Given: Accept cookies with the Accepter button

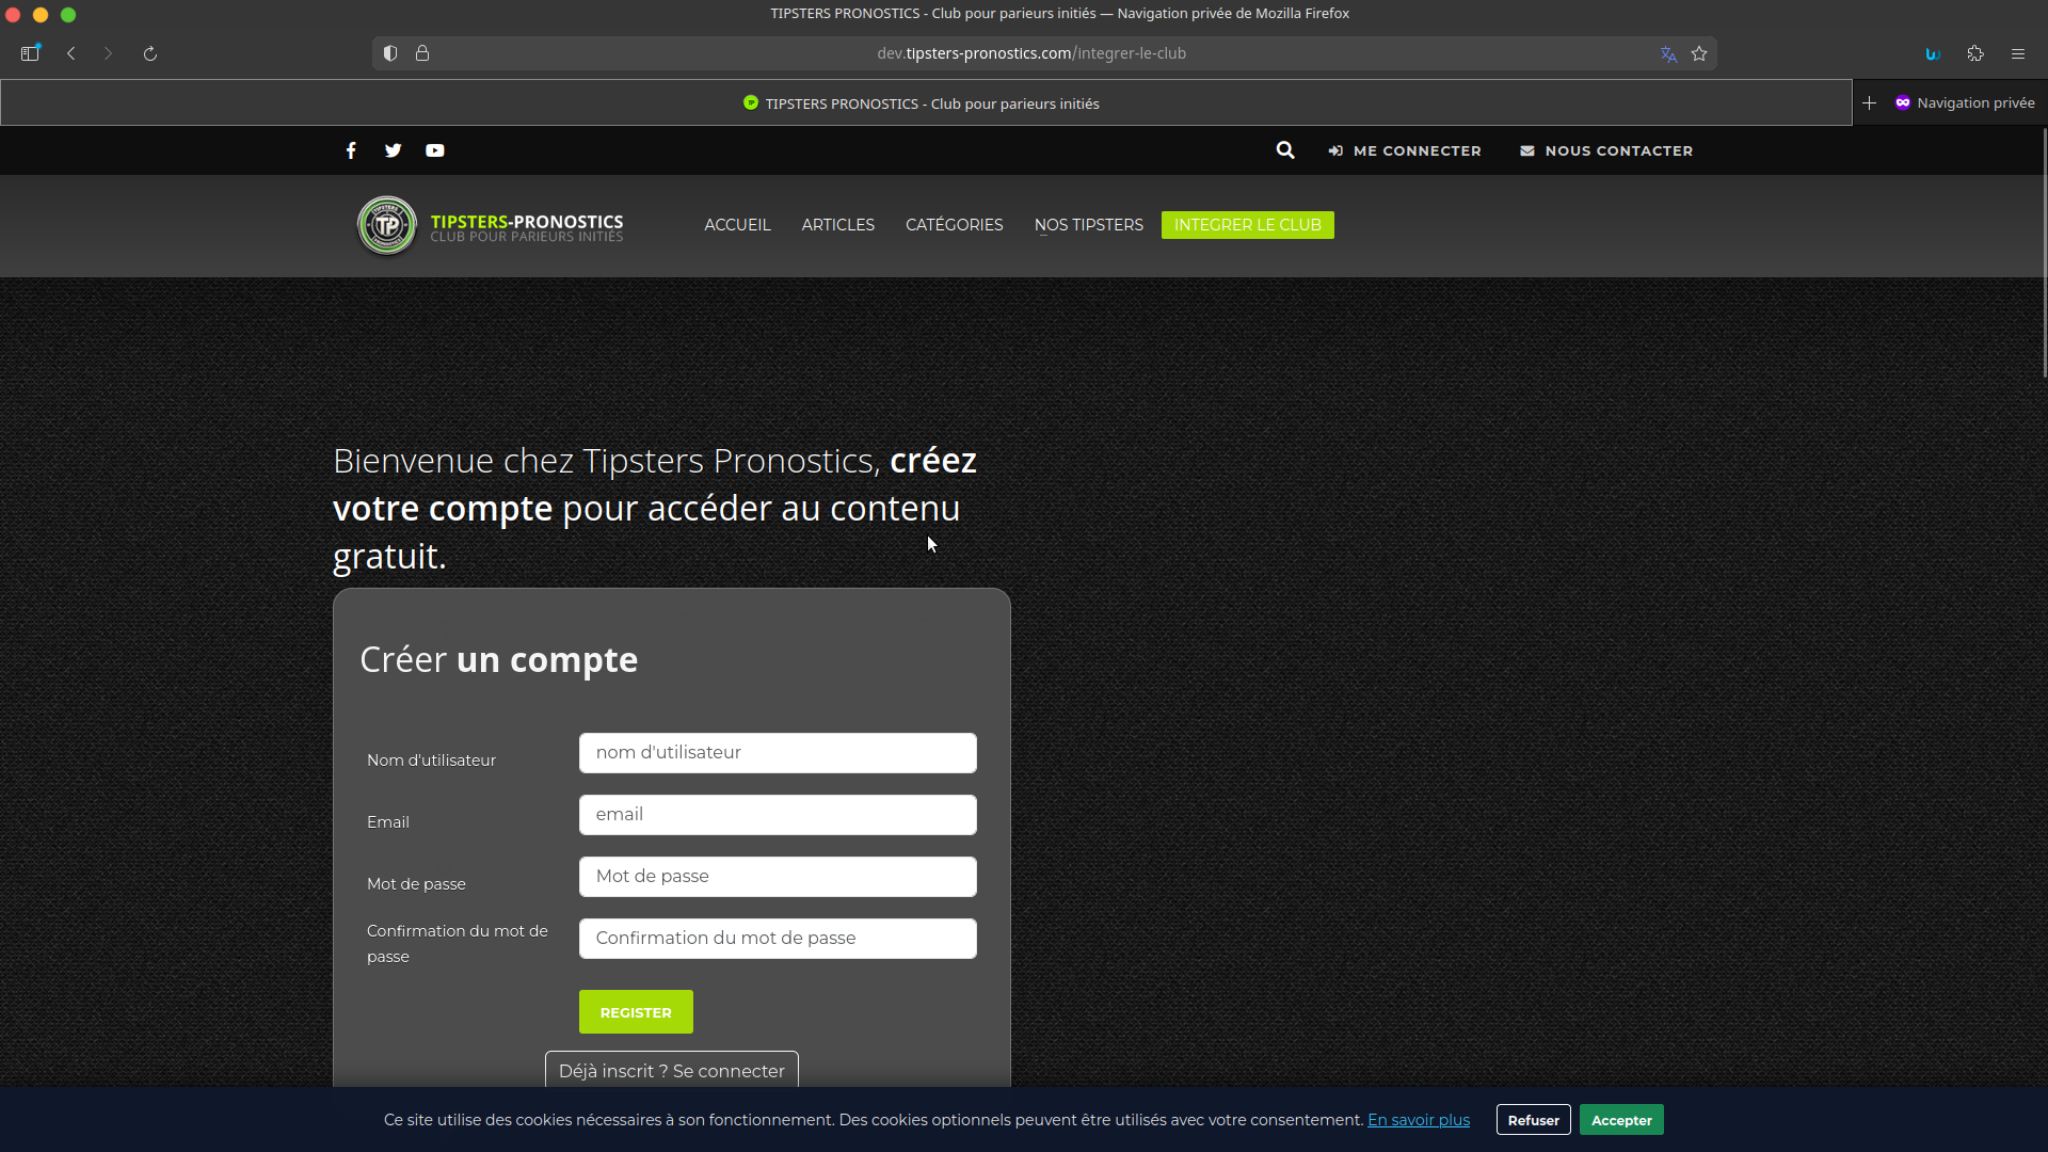Looking at the screenshot, I should (1621, 1119).
